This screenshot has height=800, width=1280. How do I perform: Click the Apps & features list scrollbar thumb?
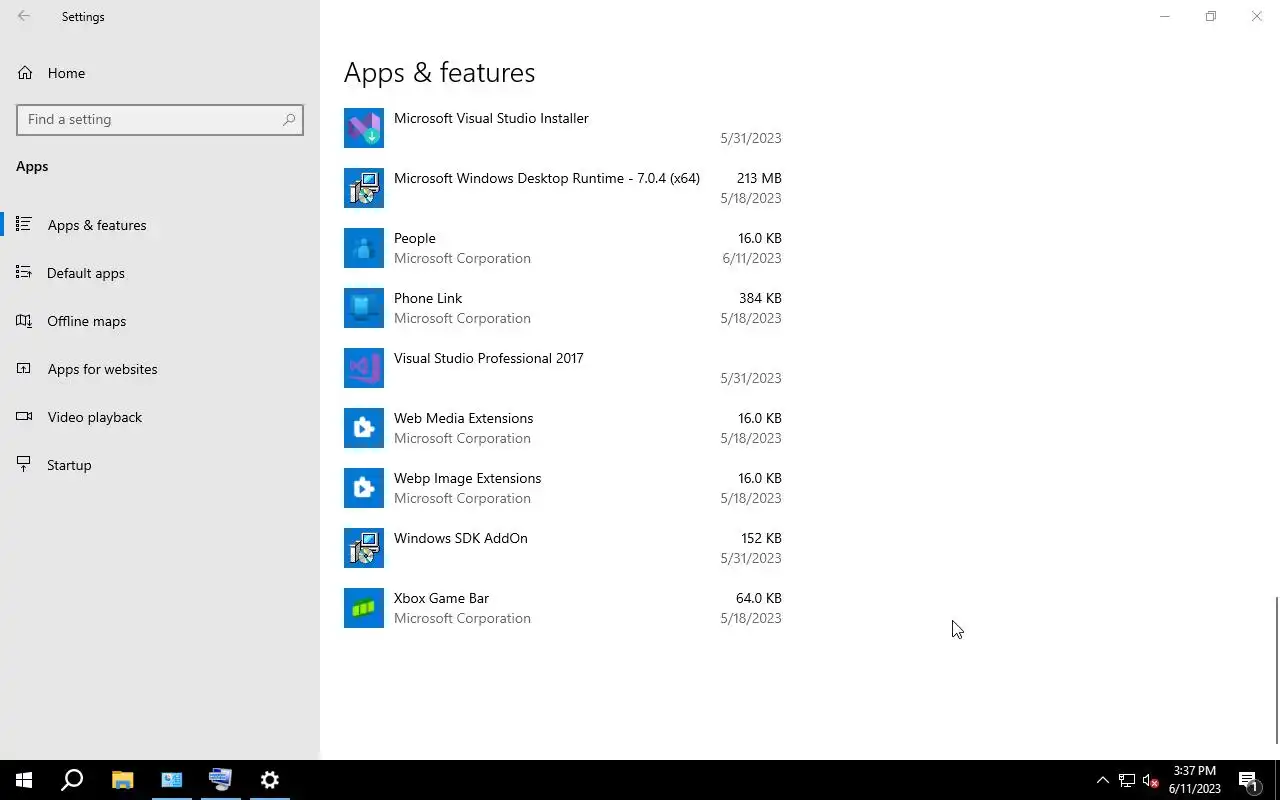pyautogui.click(x=1276, y=671)
